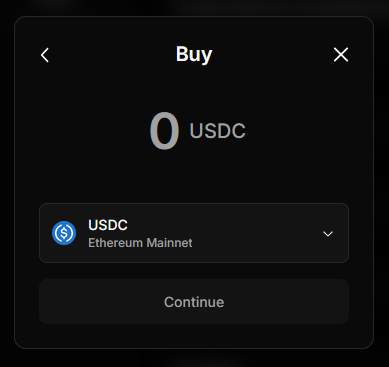Open the asset picker row labeled USDC
Screen dimensions: 389x367
click(194, 233)
